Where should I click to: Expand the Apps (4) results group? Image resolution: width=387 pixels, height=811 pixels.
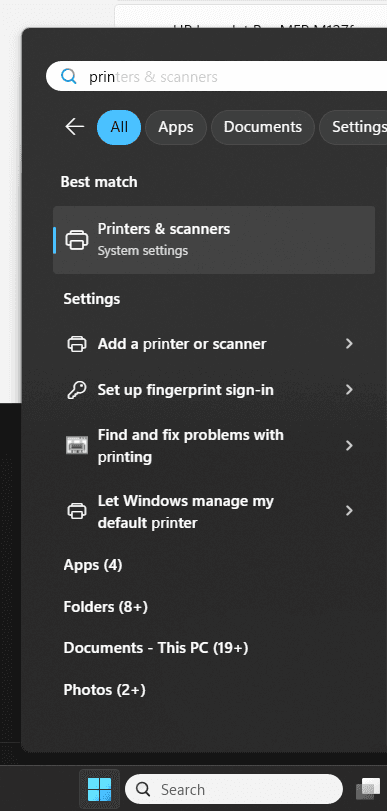pyautogui.click(x=93, y=565)
